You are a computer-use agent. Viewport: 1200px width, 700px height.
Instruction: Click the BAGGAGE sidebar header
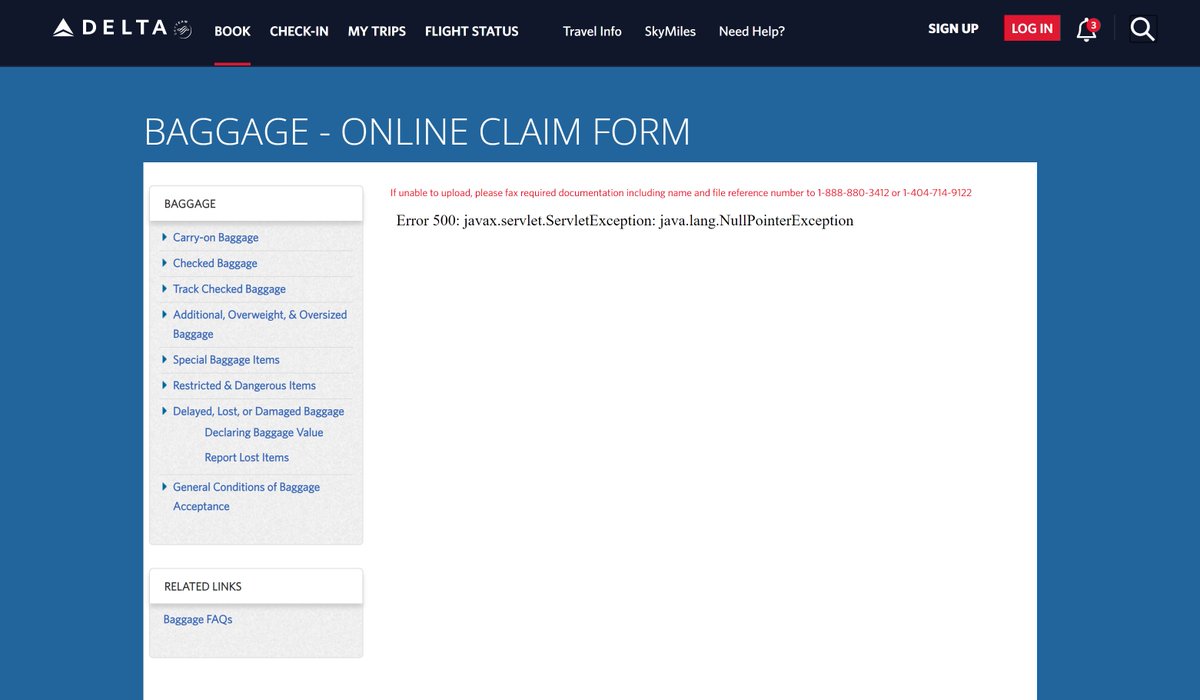(256, 204)
